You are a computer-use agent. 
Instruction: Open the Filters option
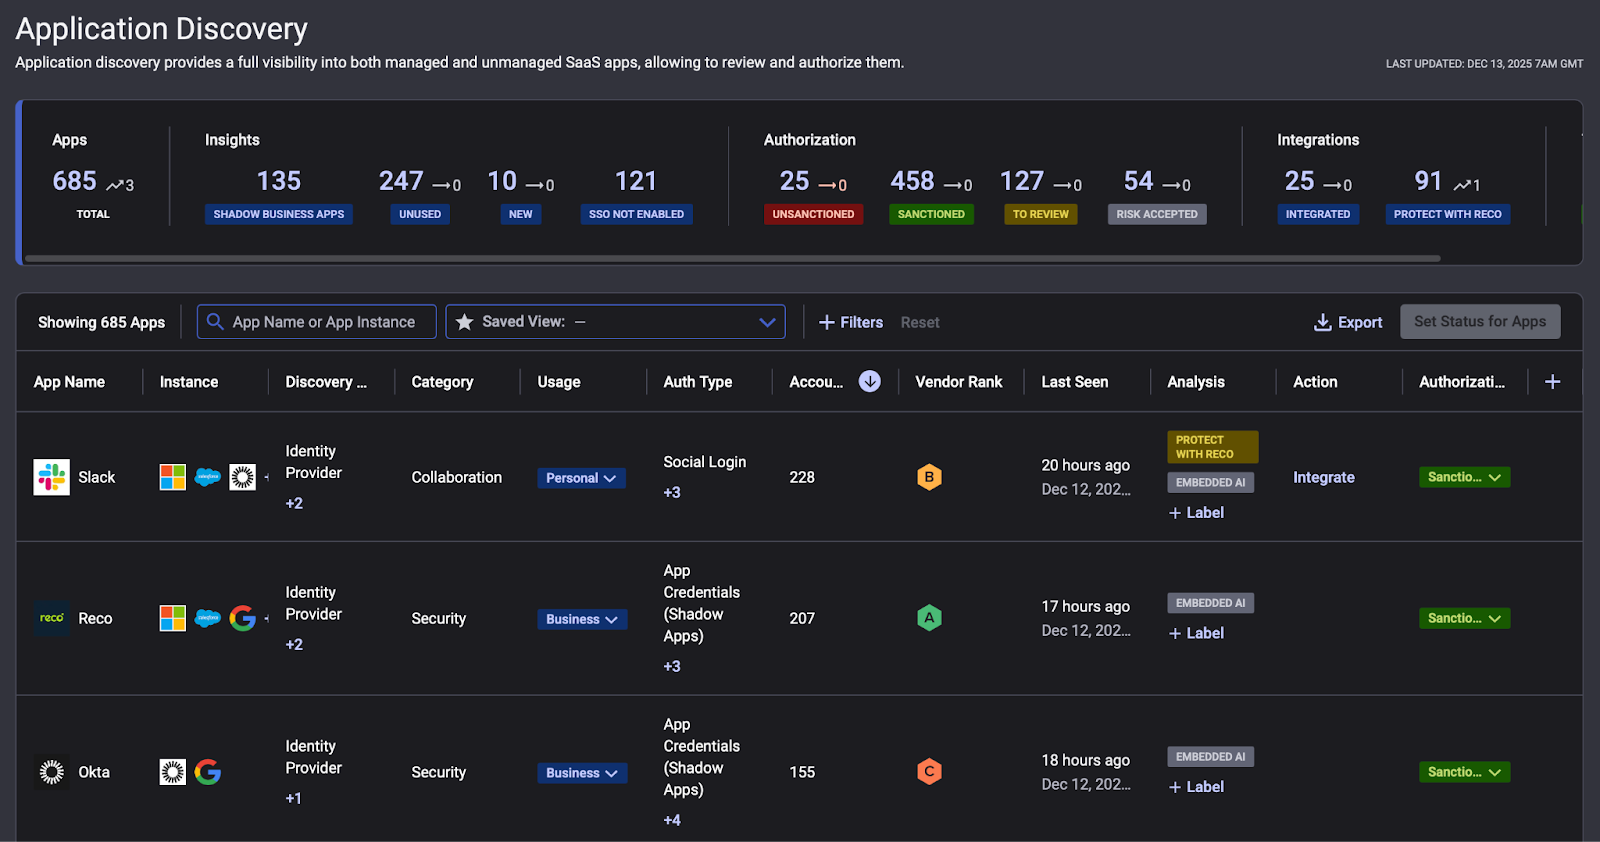tap(851, 322)
